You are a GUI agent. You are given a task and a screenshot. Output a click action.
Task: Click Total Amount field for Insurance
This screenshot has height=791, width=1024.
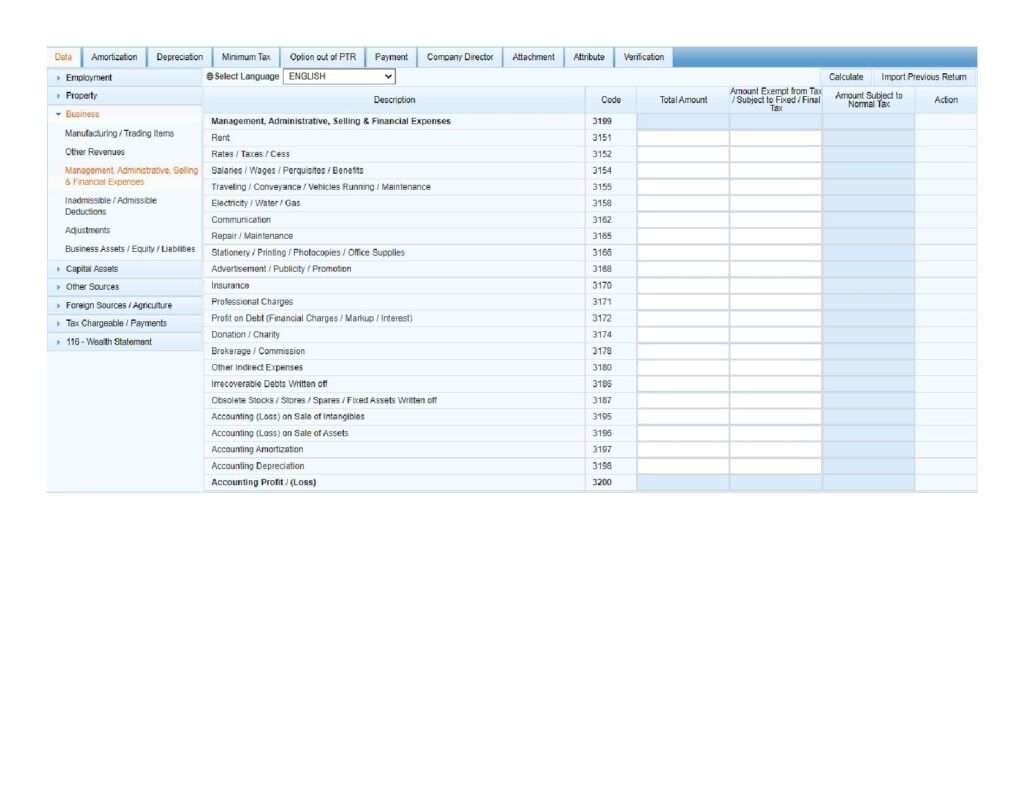[x=682, y=286]
